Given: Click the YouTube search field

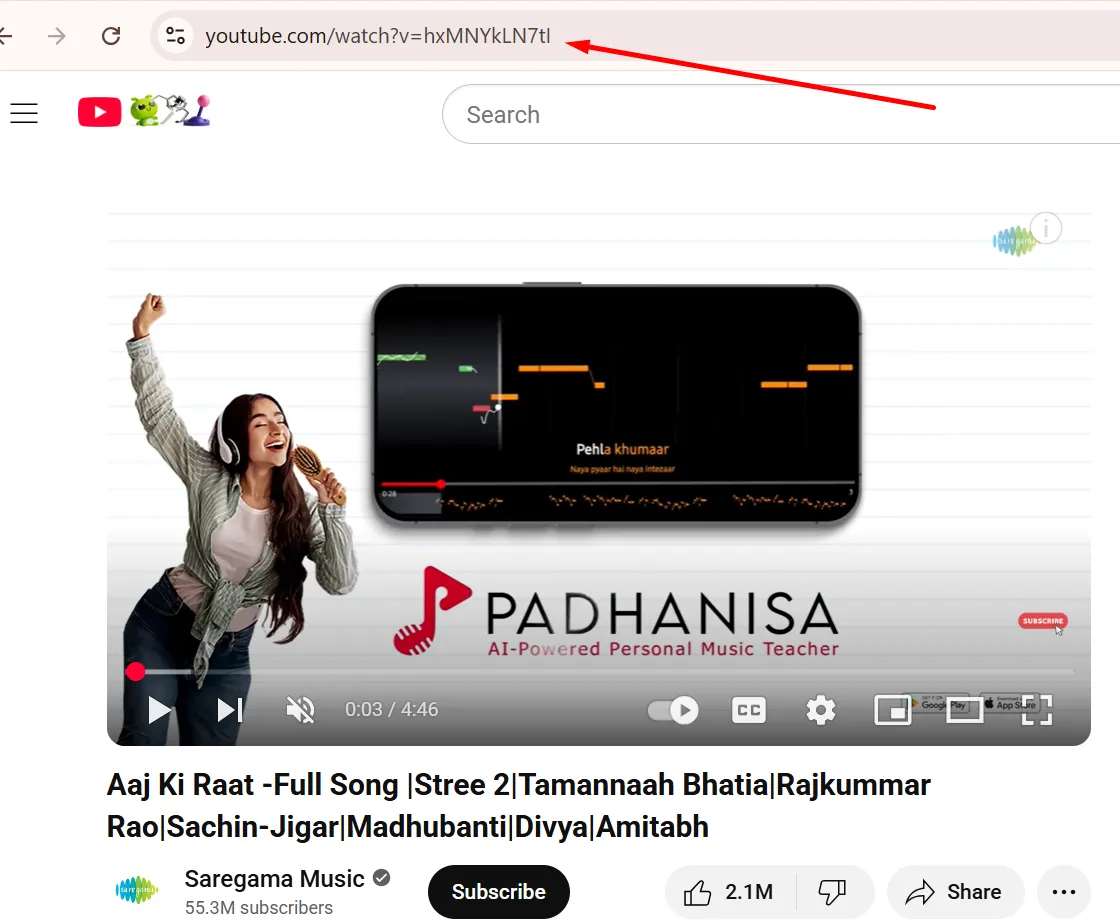Looking at the screenshot, I should (x=779, y=114).
